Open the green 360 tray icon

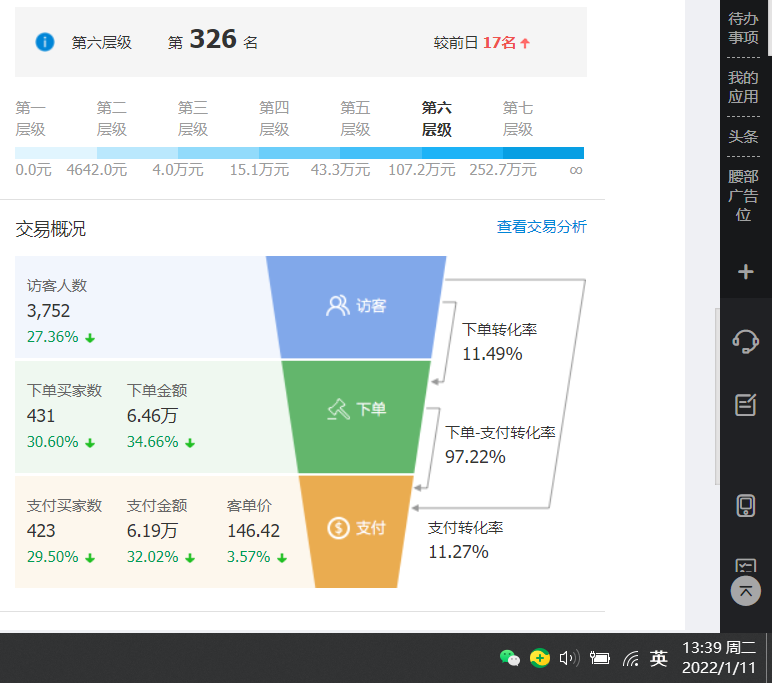[x=540, y=658]
